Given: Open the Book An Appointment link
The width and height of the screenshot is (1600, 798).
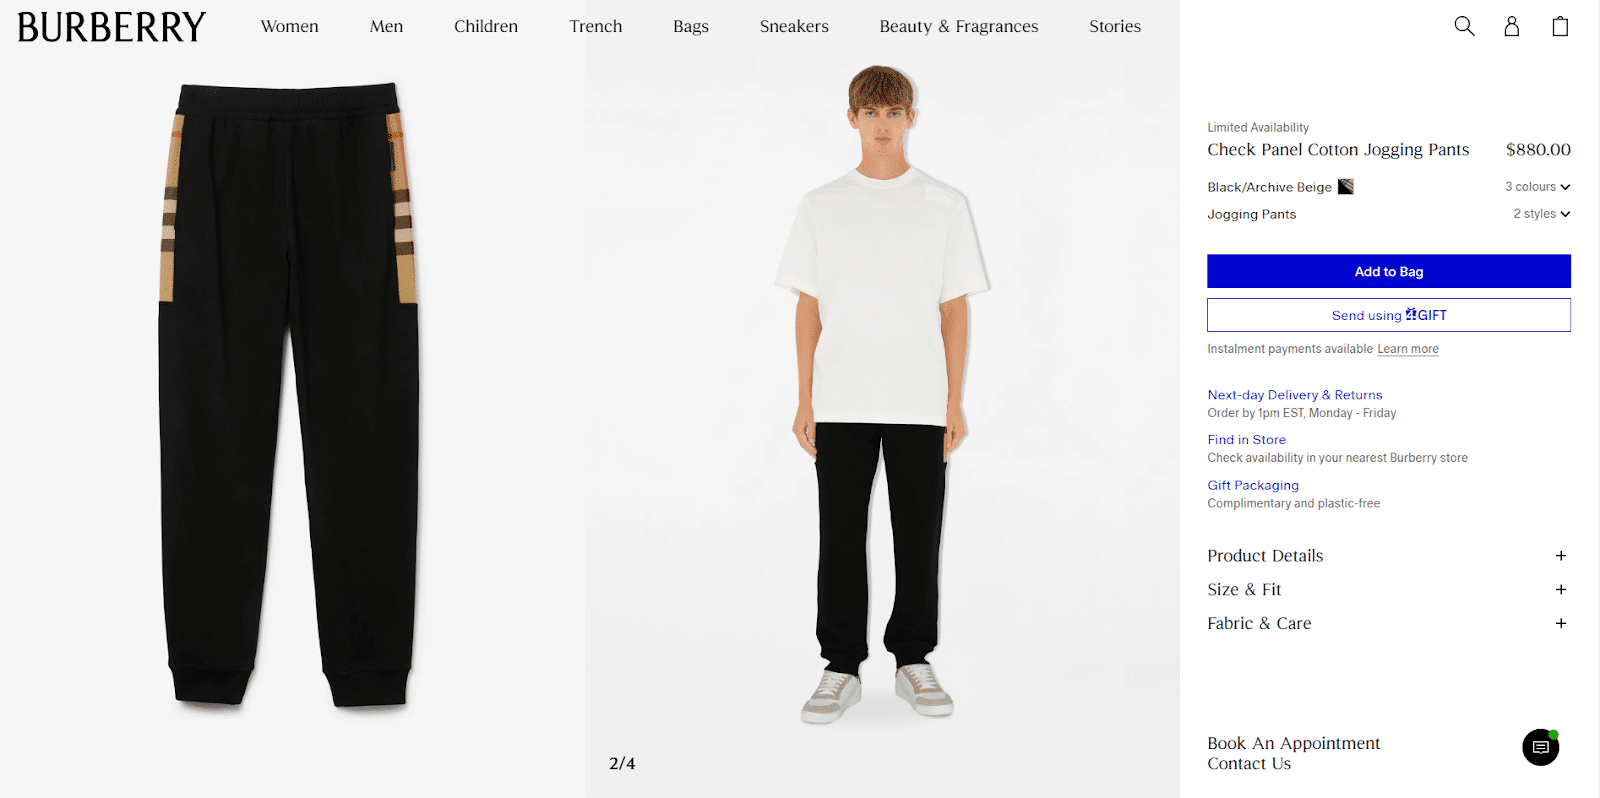Looking at the screenshot, I should 1293,743.
